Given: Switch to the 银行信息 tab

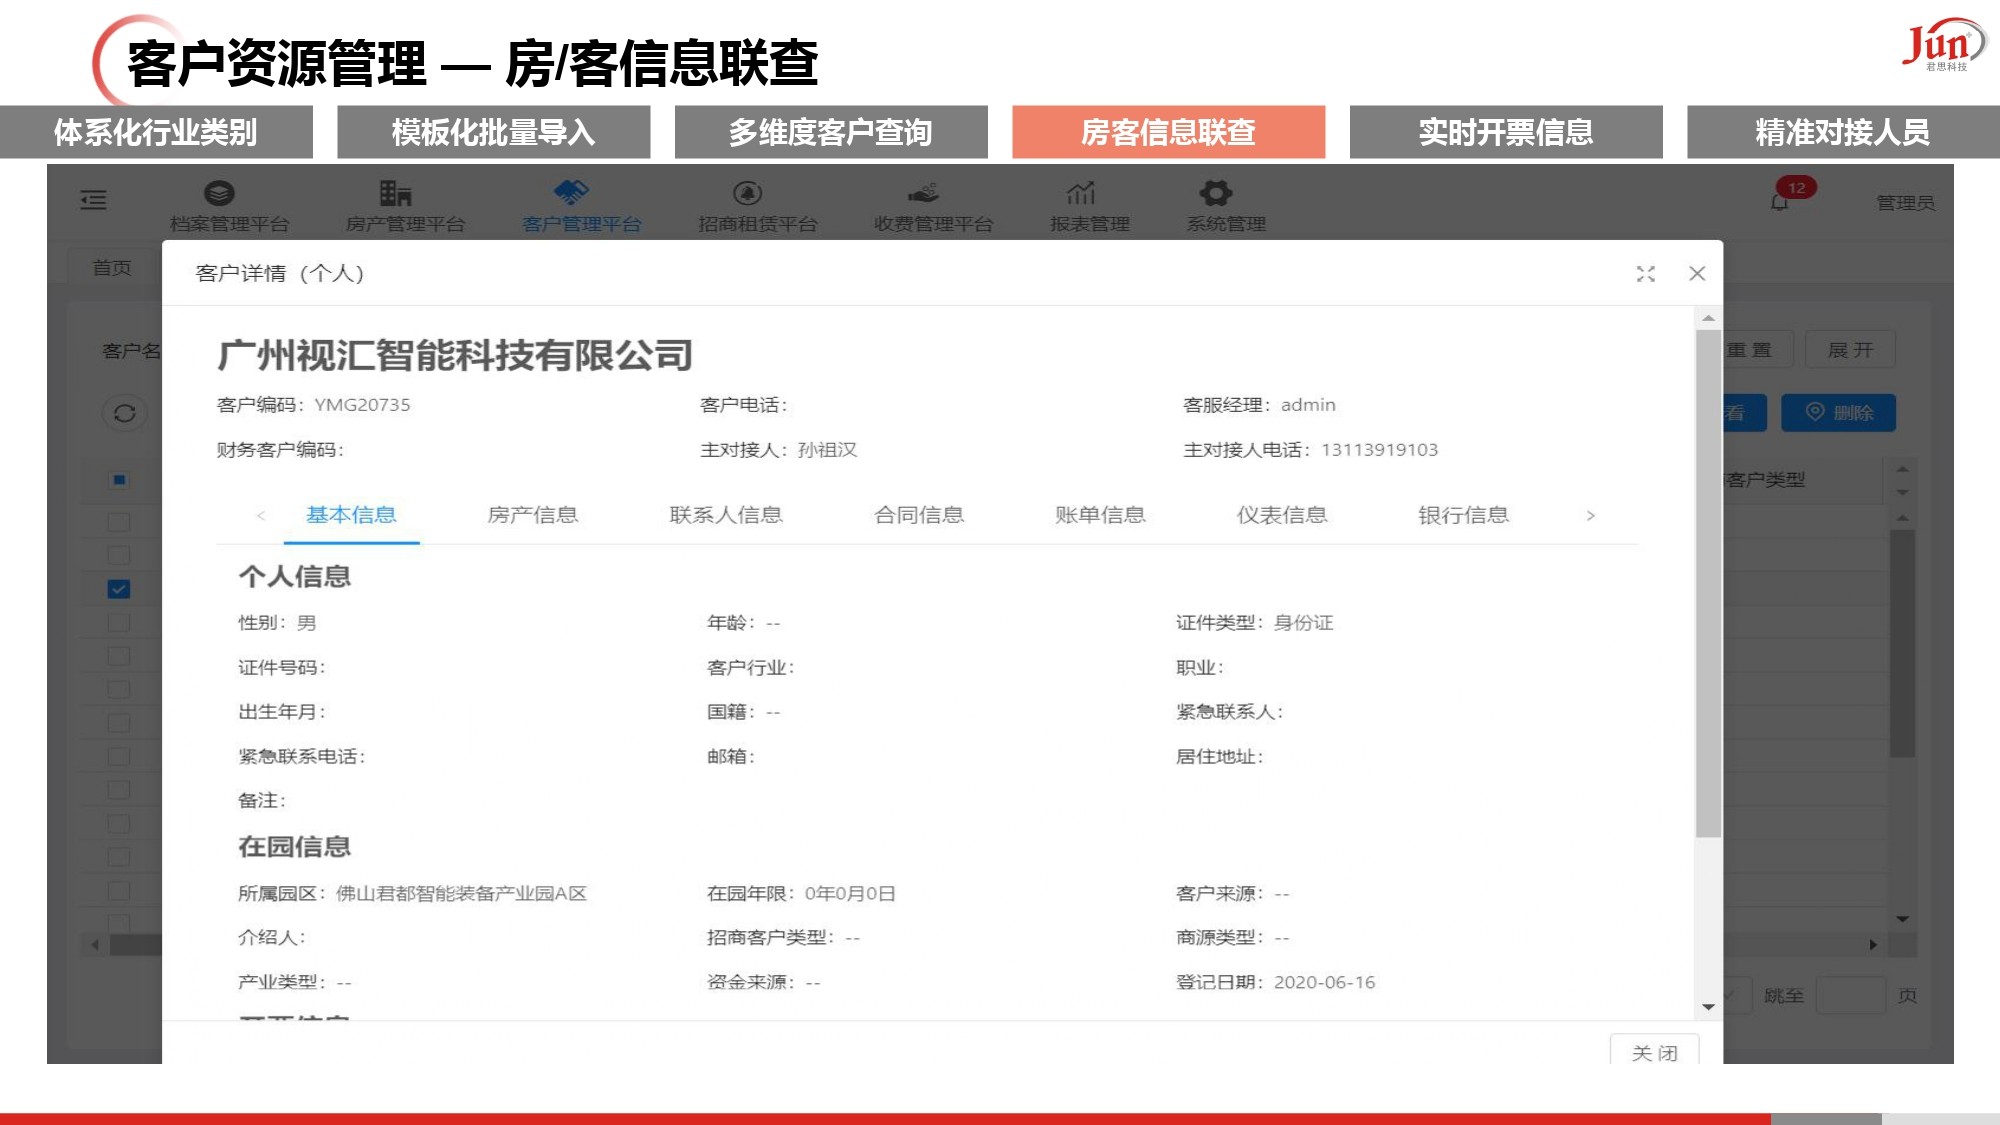Looking at the screenshot, I should click(x=1463, y=515).
